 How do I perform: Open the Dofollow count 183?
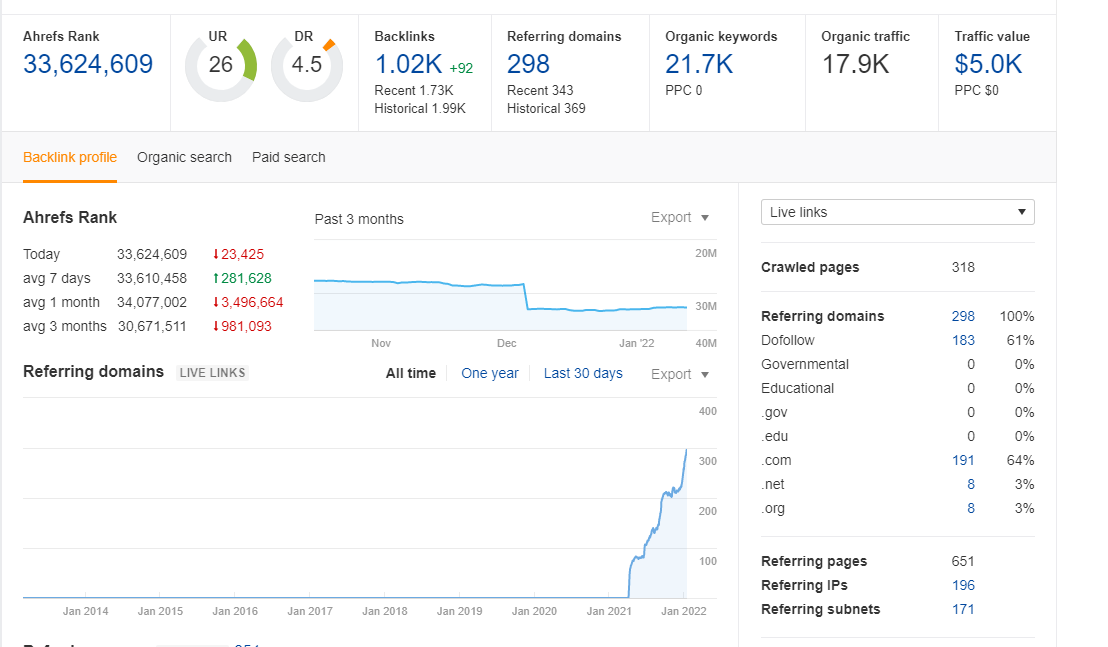point(963,340)
